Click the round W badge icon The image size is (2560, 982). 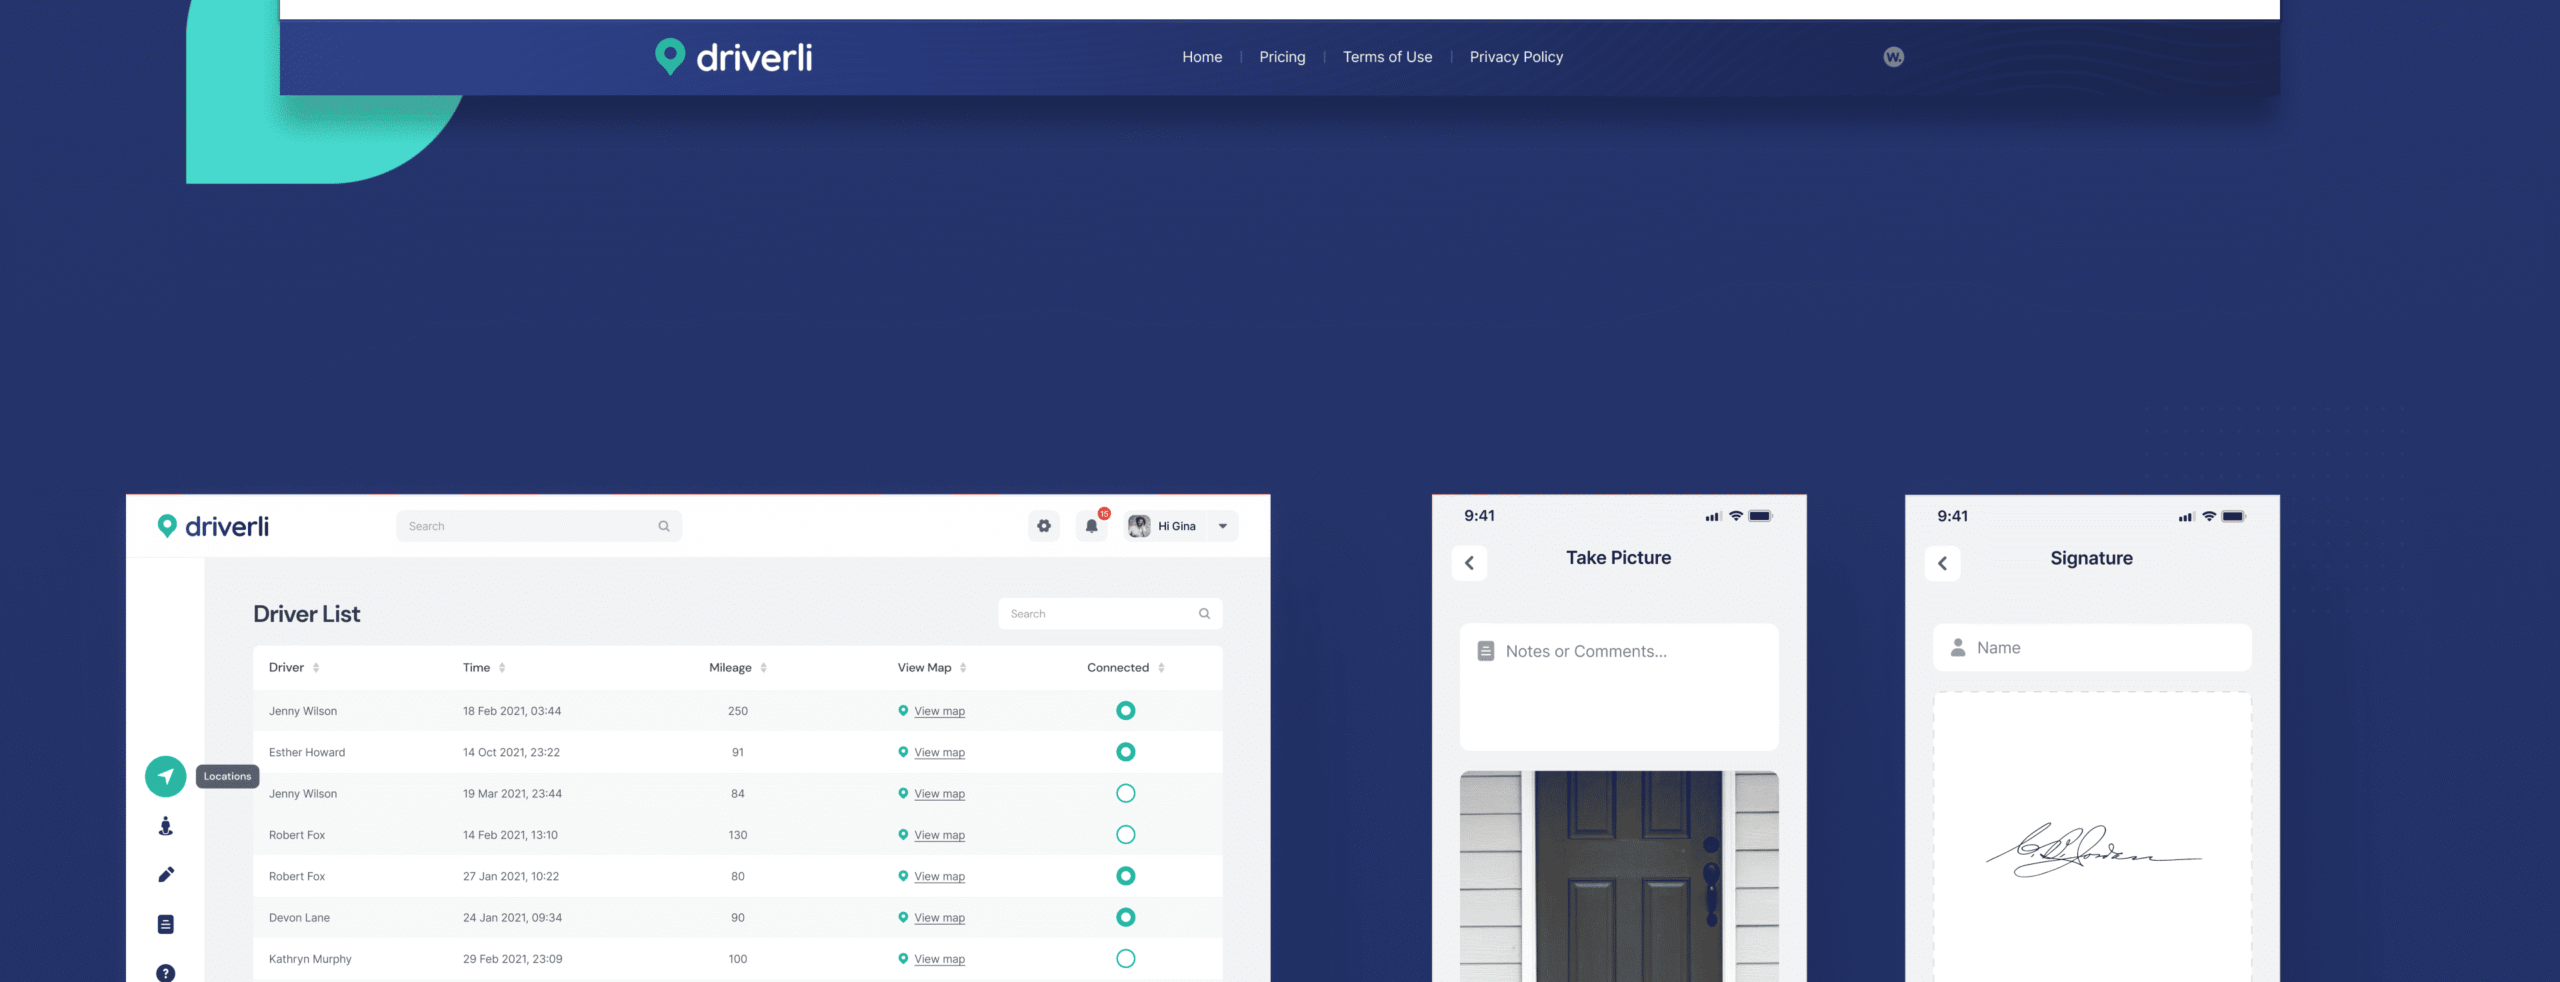pyautogui.click(x=1893, y=57)
